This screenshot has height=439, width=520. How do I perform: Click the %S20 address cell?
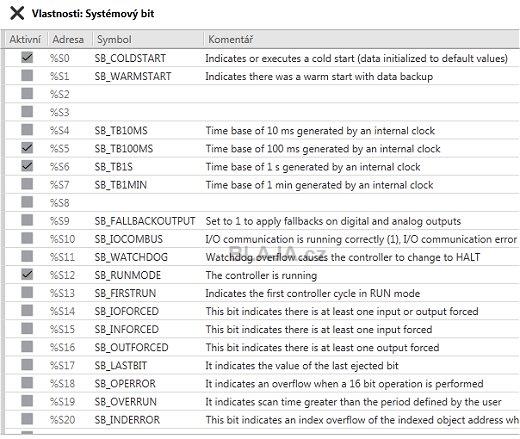pyautogui.click(x=62, y=420)
